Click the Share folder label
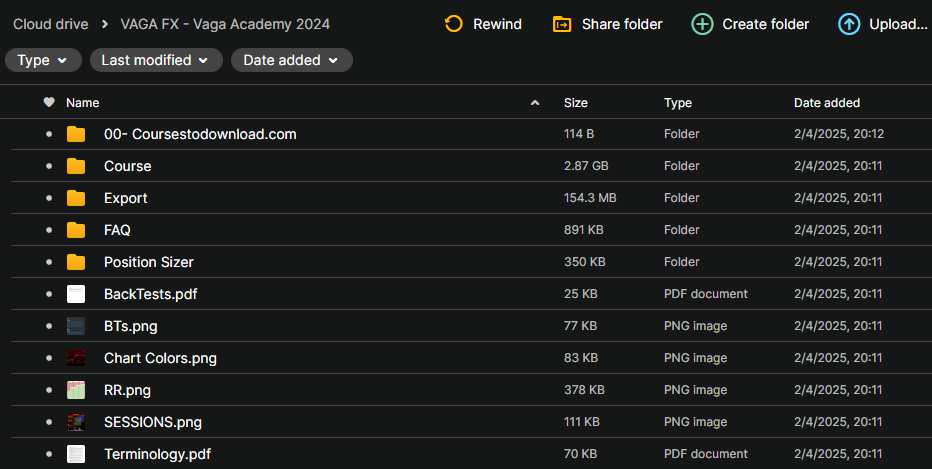 (622, 24)
